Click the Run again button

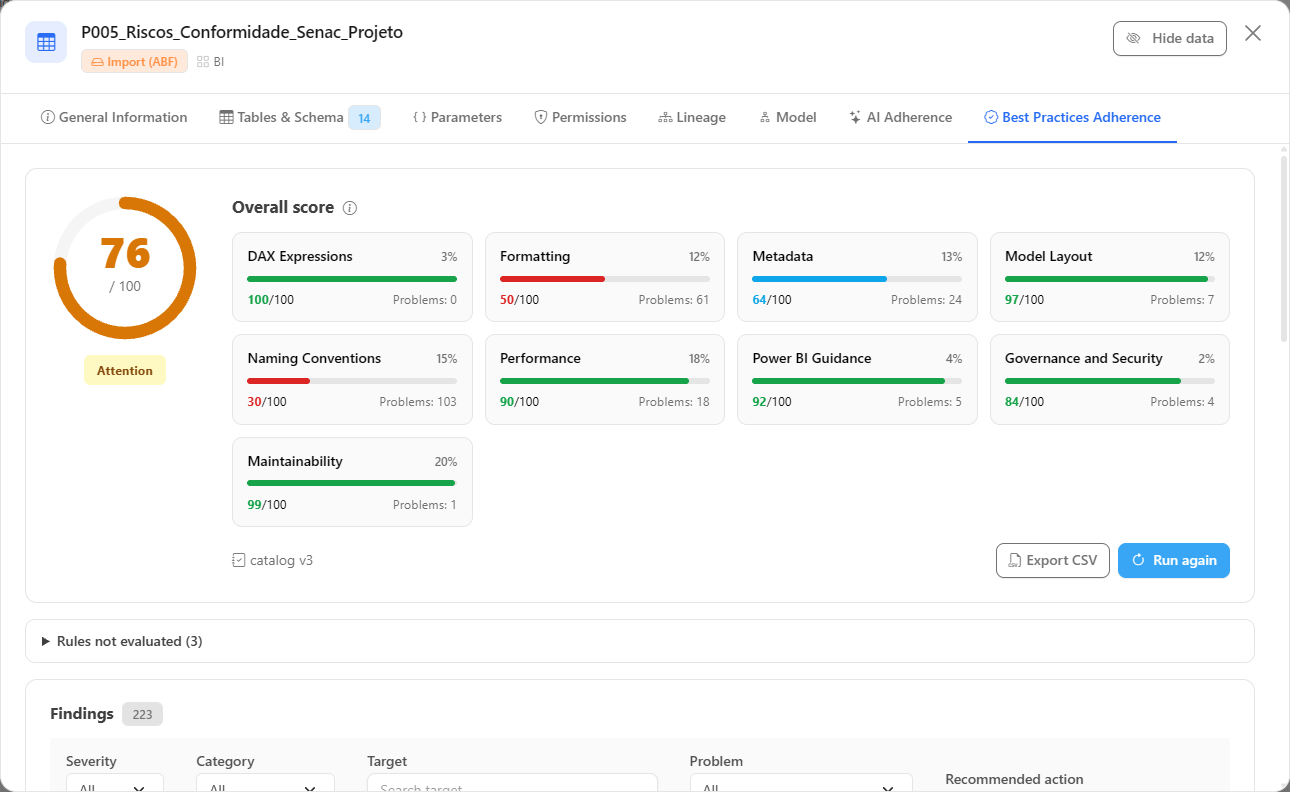point(1174,561)
